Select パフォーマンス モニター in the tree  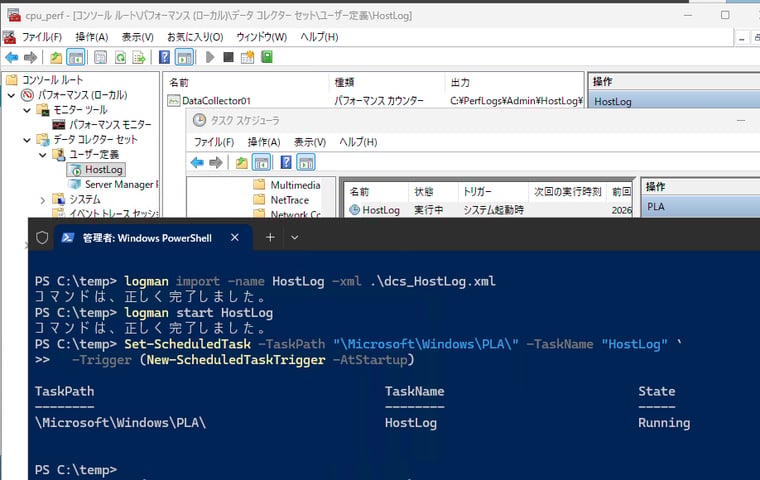[x=110, y=125]
